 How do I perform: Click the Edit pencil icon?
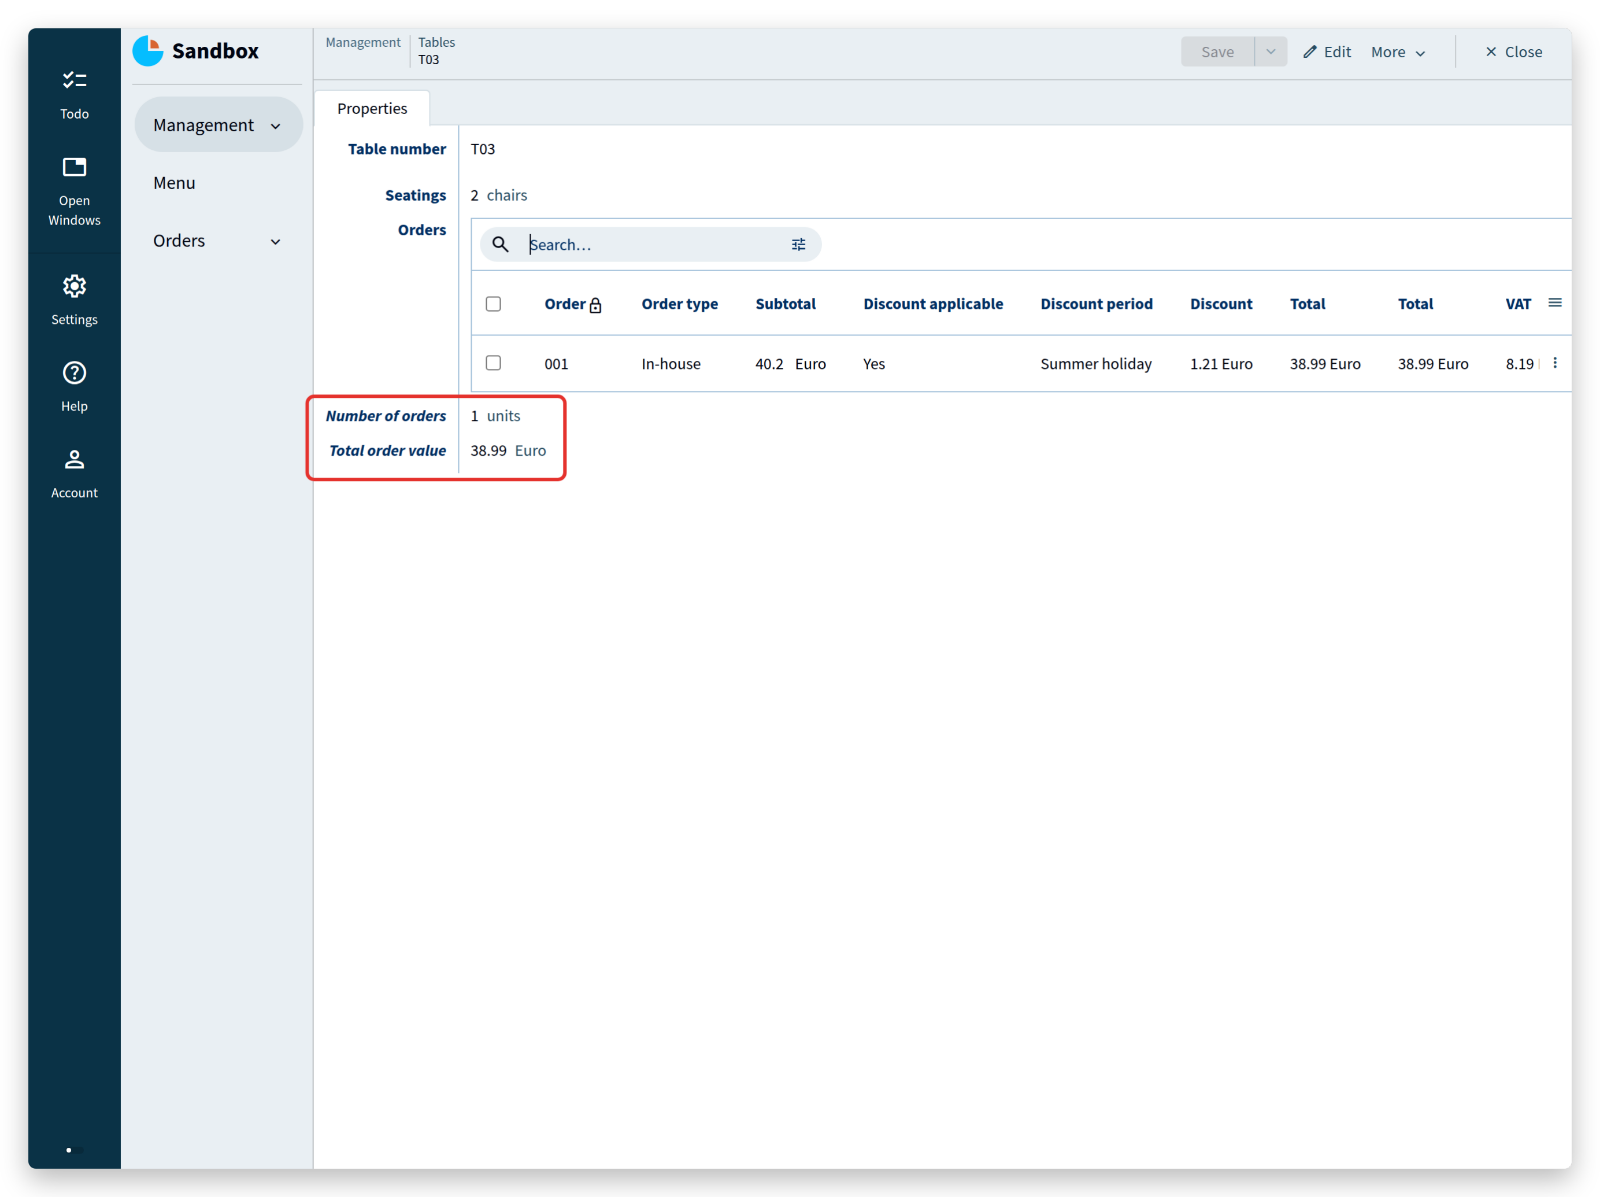click(1309, 52)
